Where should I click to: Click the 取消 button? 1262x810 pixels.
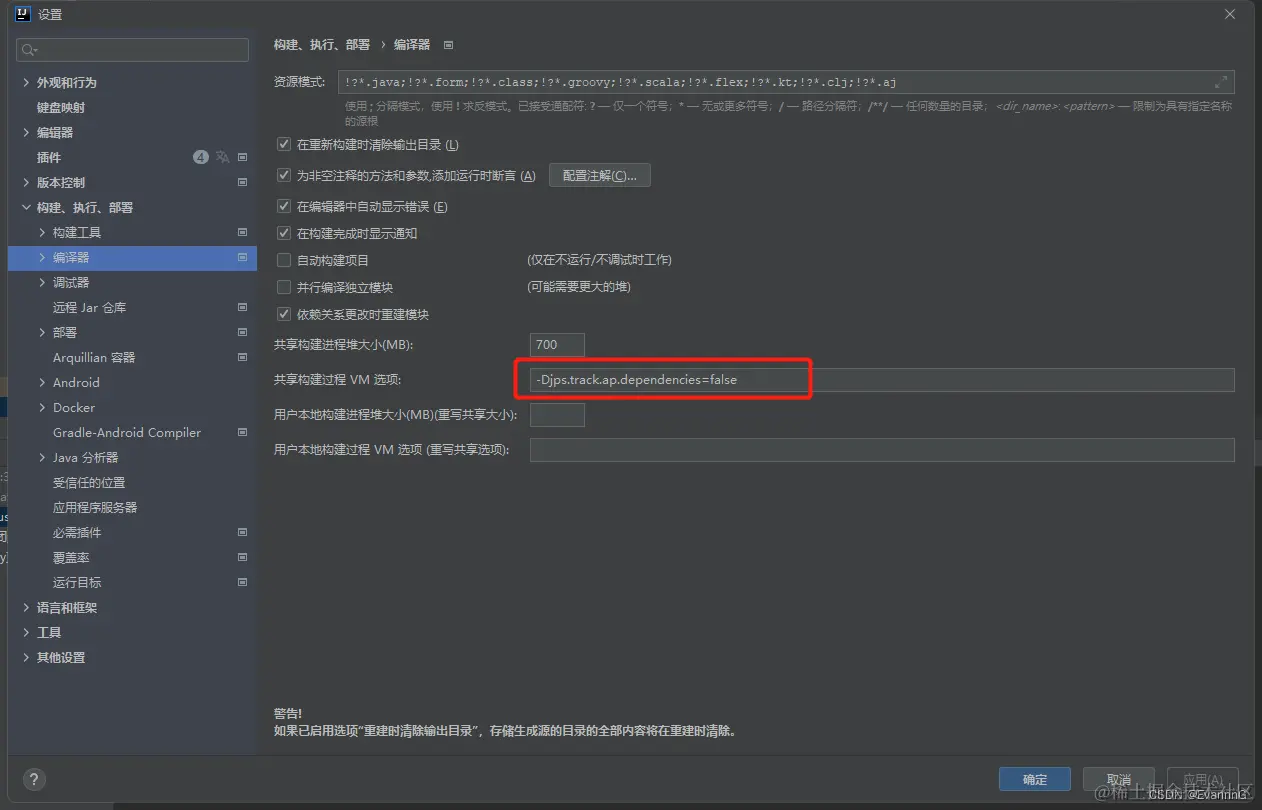click(x=1118, y=780)
